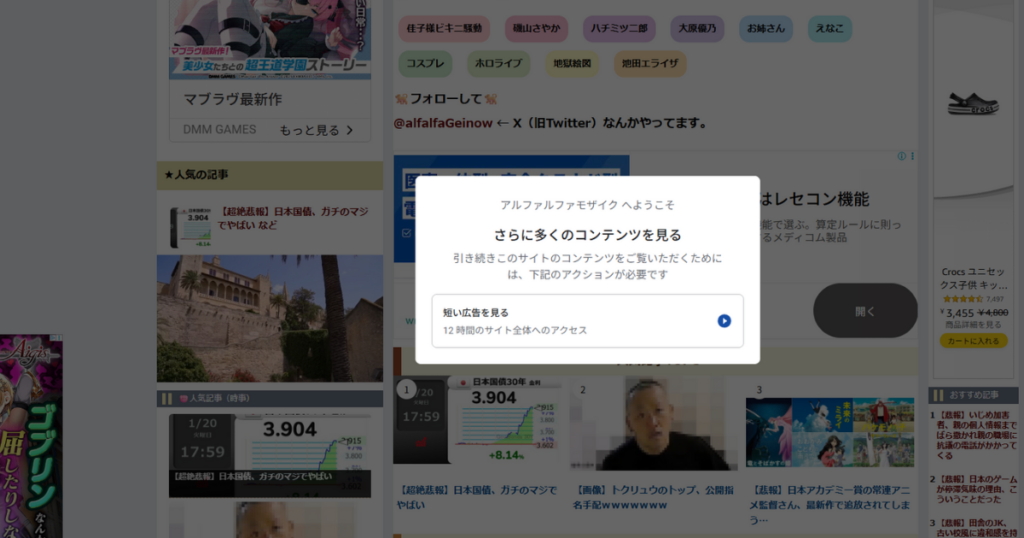
Task: Select the ホロライブ tag
Action: tap(498, 64)
